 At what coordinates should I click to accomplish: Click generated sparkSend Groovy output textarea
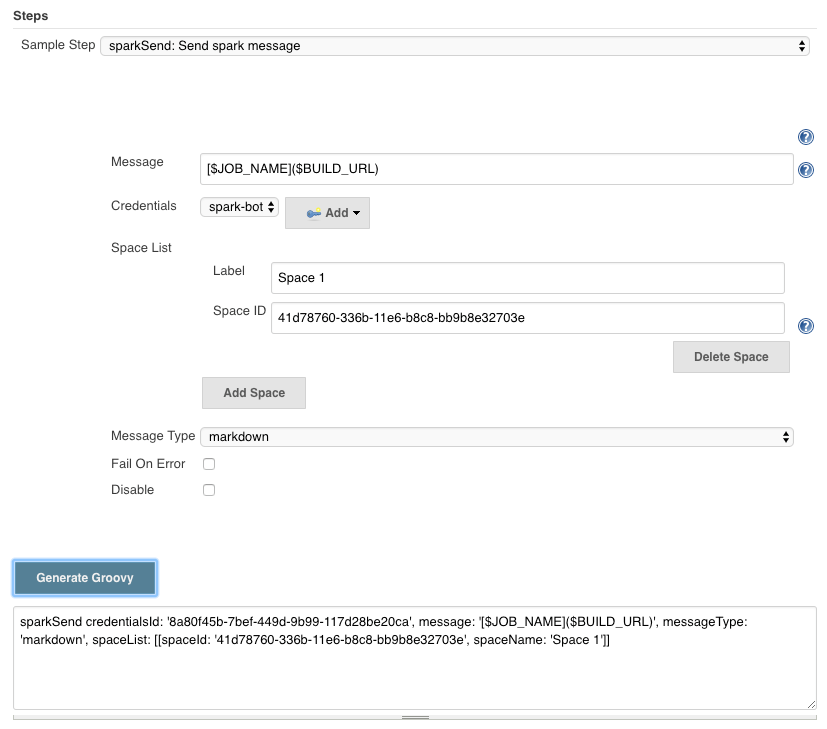415,658
